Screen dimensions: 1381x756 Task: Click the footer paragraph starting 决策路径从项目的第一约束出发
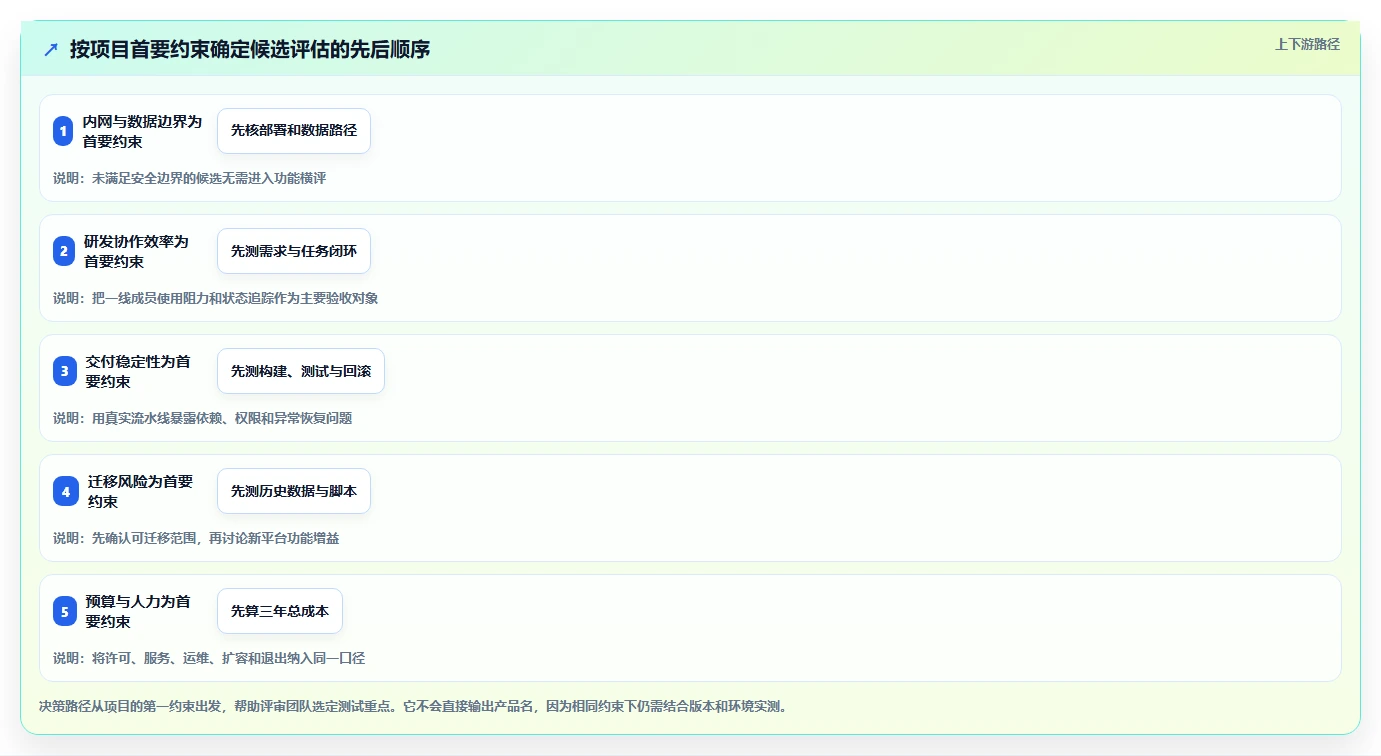click(x=413, y=706)
